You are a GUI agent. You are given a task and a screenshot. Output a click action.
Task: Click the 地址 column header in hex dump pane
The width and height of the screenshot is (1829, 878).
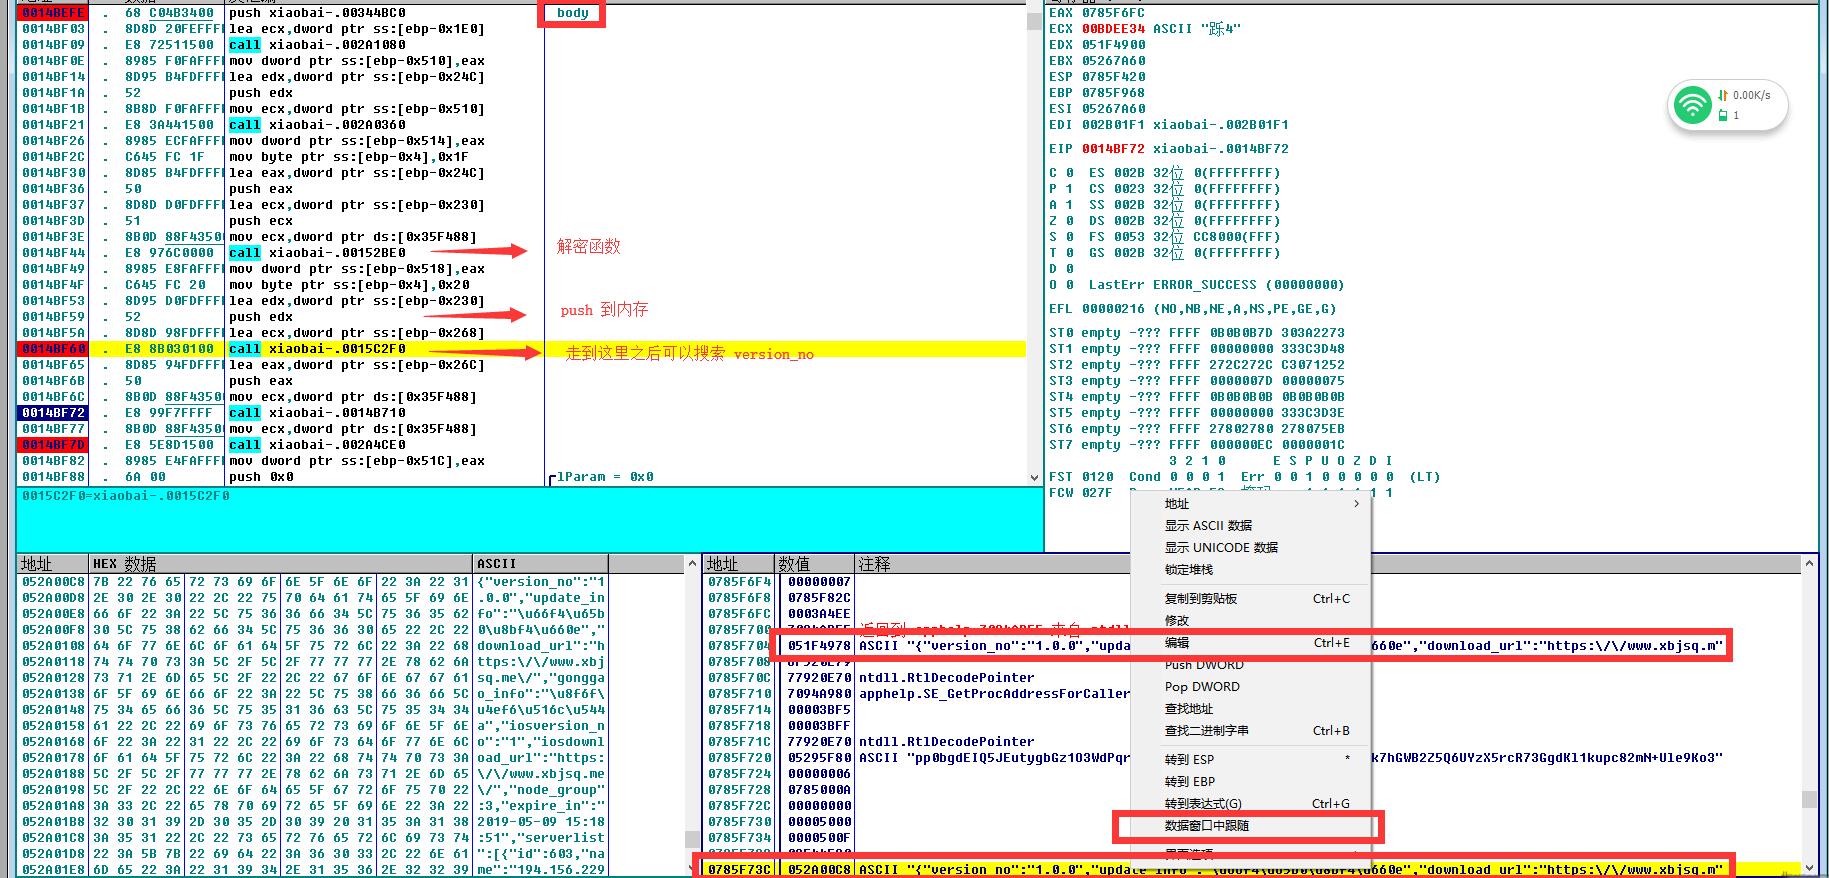coord(53,564)
